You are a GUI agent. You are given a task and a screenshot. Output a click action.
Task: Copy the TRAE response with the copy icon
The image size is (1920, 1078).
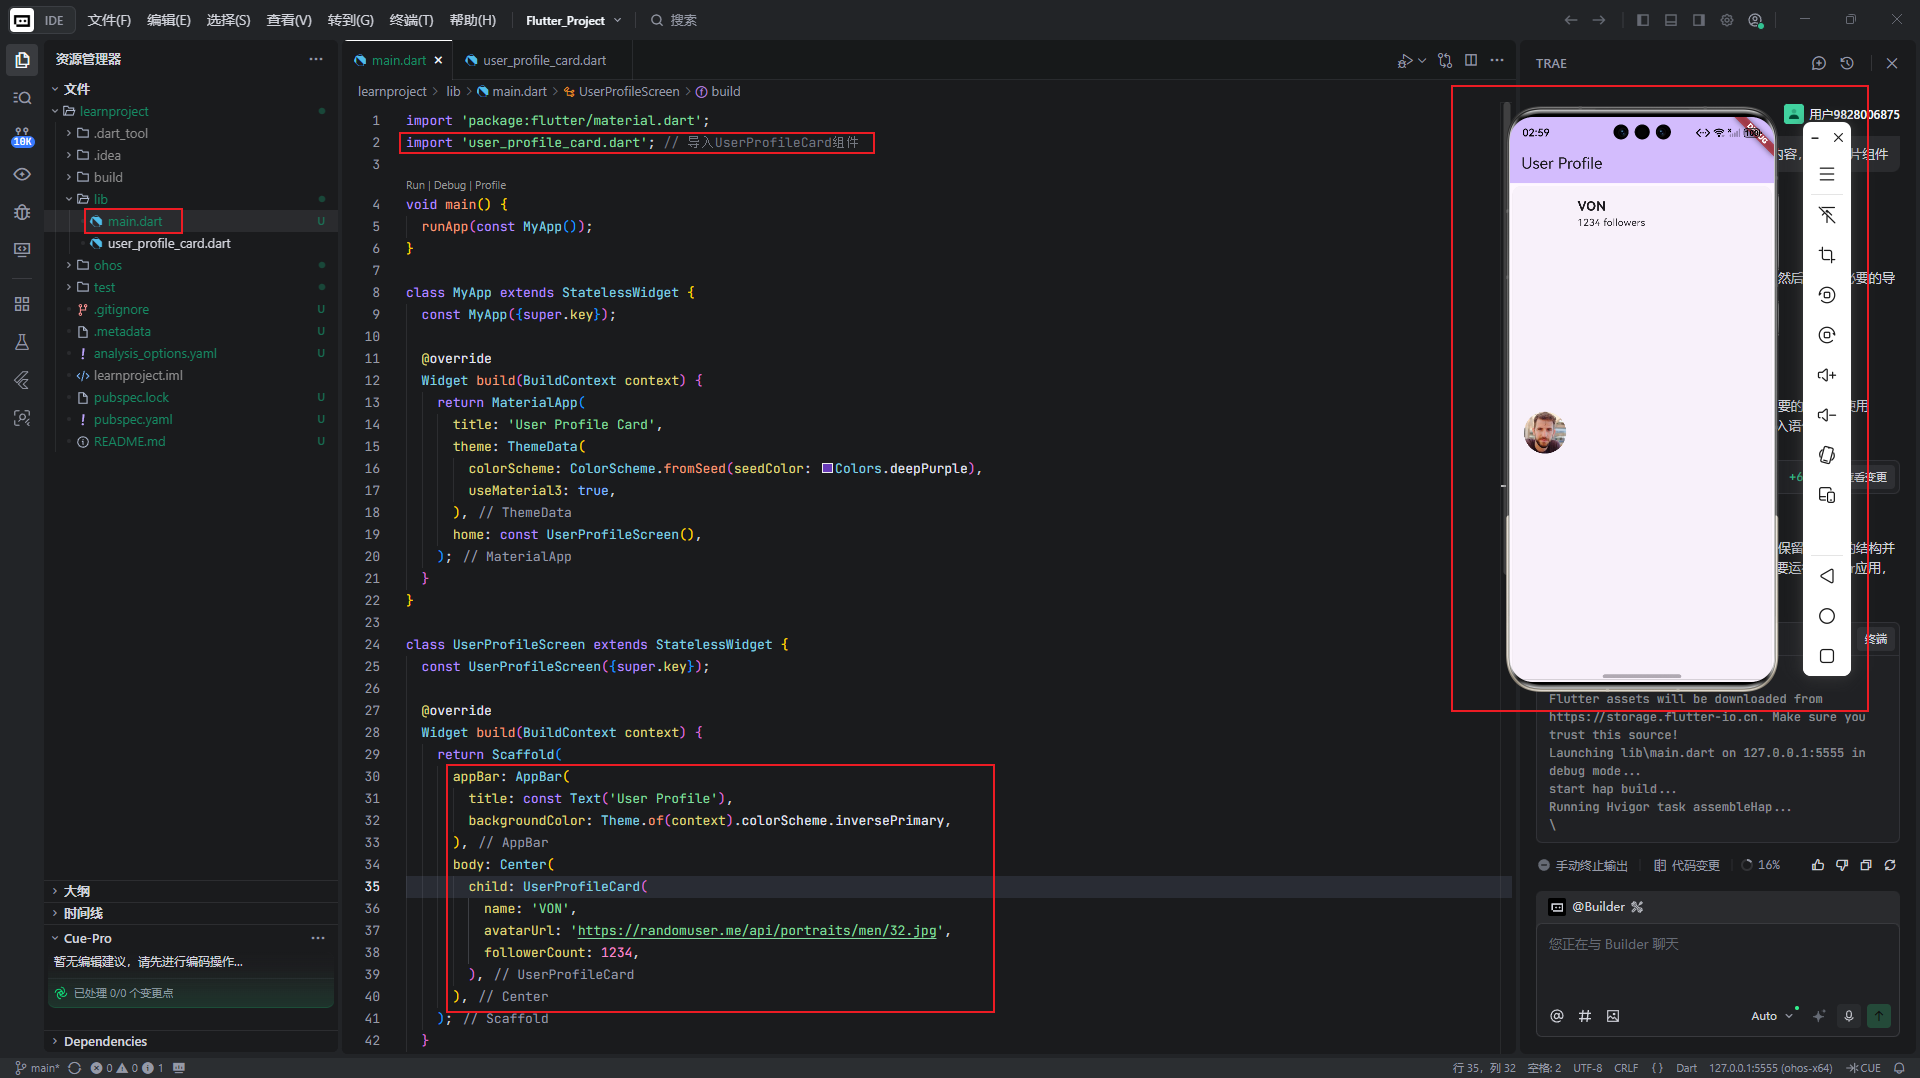point(1866,865)
